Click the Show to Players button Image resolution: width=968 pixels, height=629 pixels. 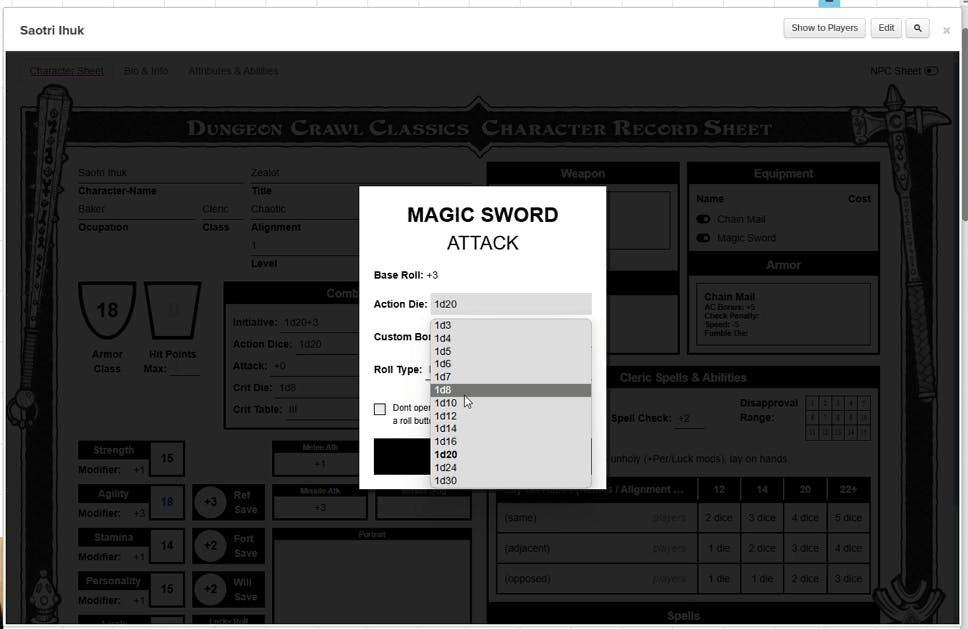coord(824,28)
